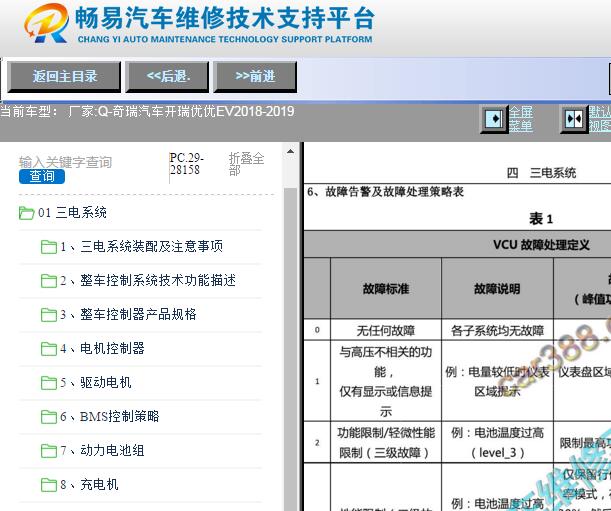This screenshot has width=611, height=511.
Task: Click the 畅易汽车维修技术支持平台 title
Action: click(x=225, y=18)
